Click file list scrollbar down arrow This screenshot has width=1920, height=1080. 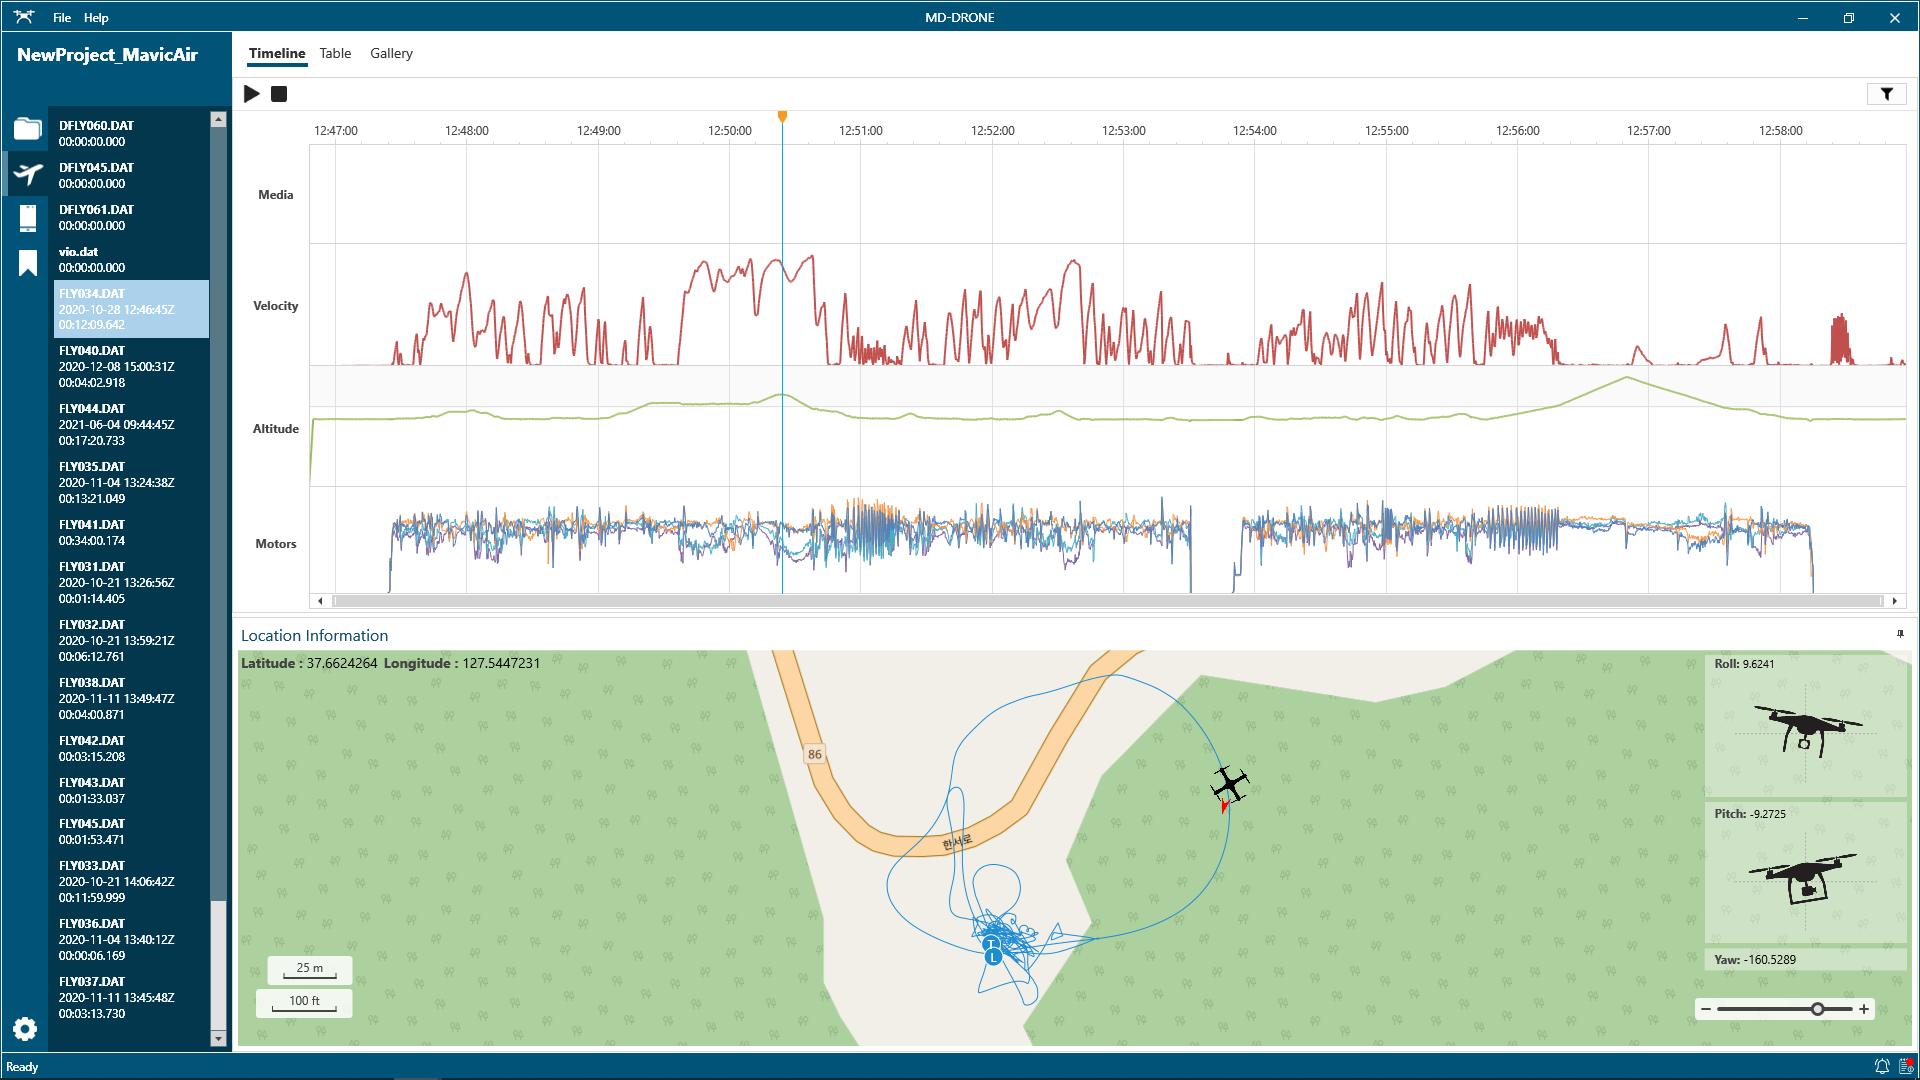click(x=218, y=1039)
